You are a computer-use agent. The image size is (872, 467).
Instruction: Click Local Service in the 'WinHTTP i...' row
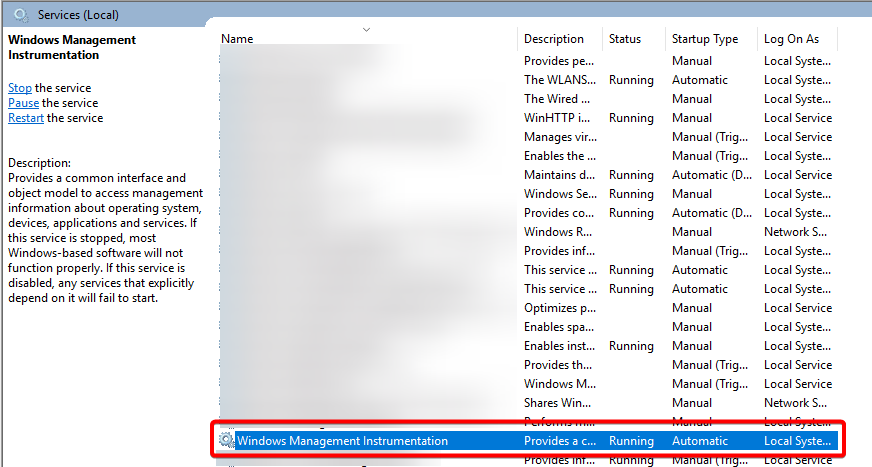tap(798, 118)
